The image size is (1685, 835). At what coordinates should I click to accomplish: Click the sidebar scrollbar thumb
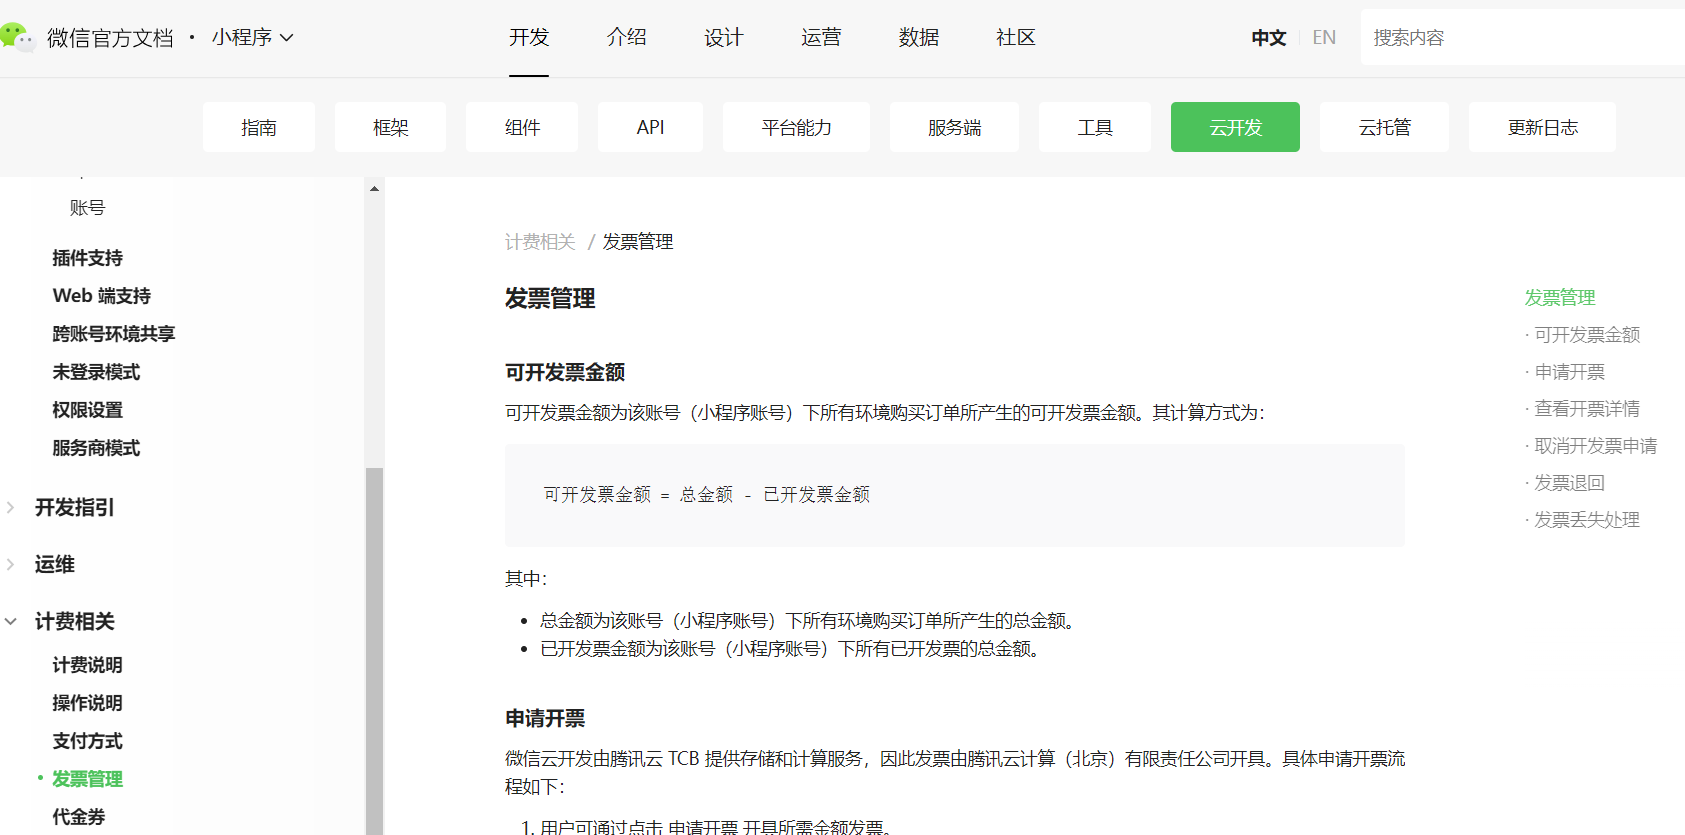[x=374, y=650]
